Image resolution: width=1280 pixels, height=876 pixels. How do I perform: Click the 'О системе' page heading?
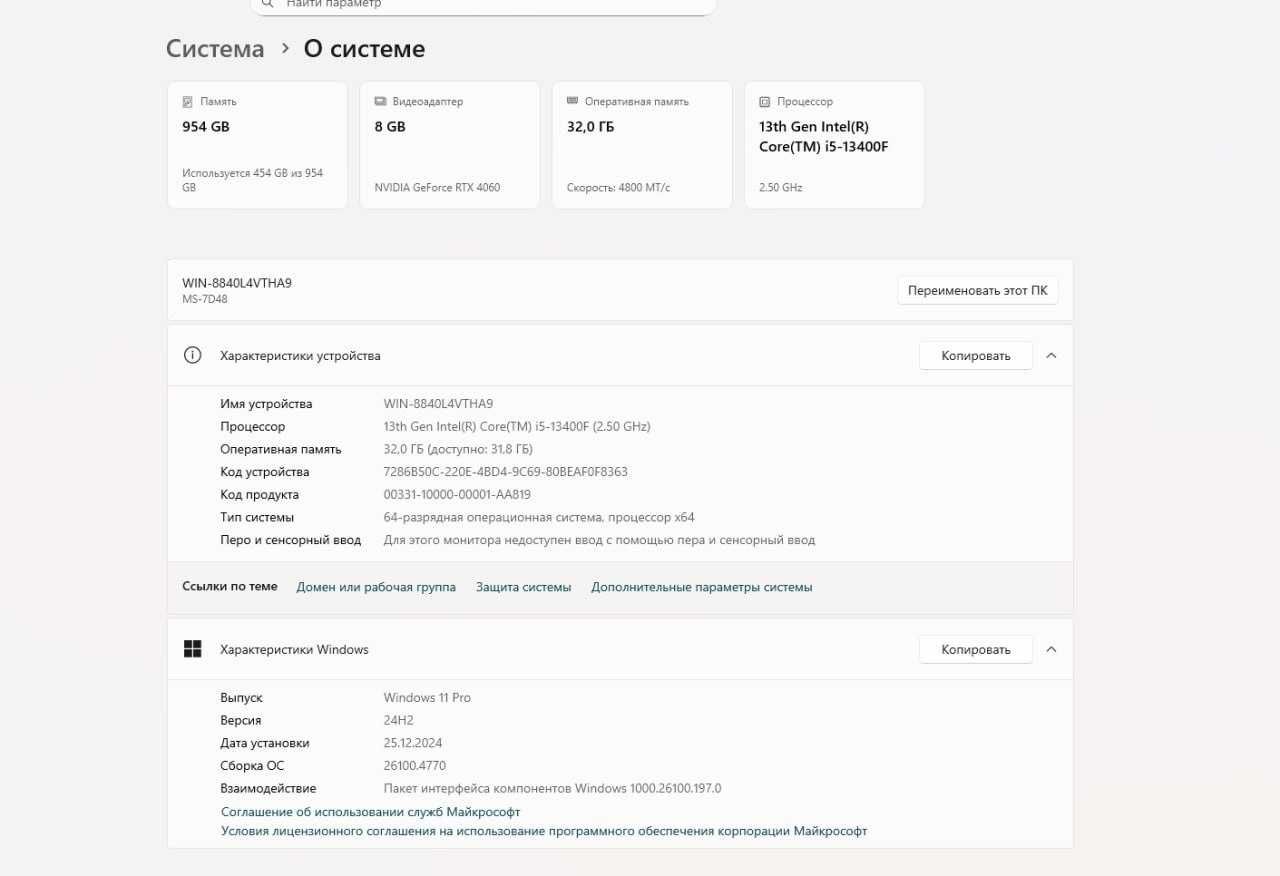click(364, 49)
